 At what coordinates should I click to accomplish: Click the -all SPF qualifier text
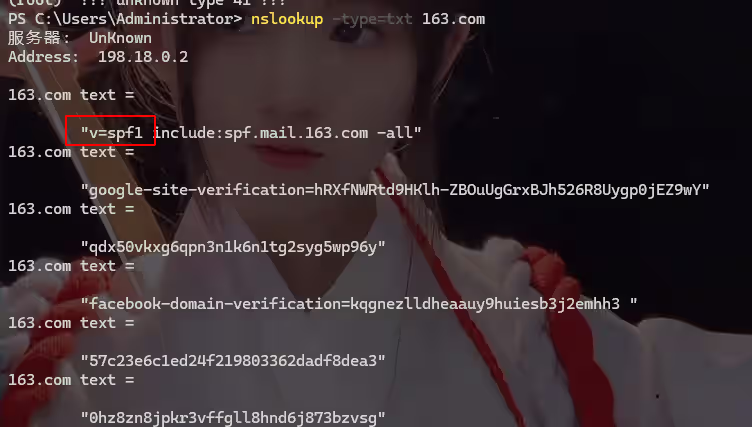click(395, 132)
